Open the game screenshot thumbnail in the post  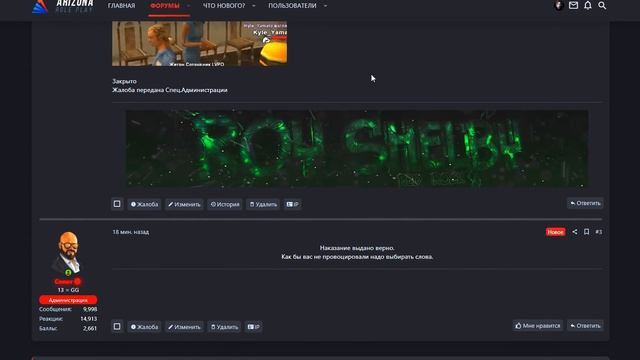click(200, 44)
